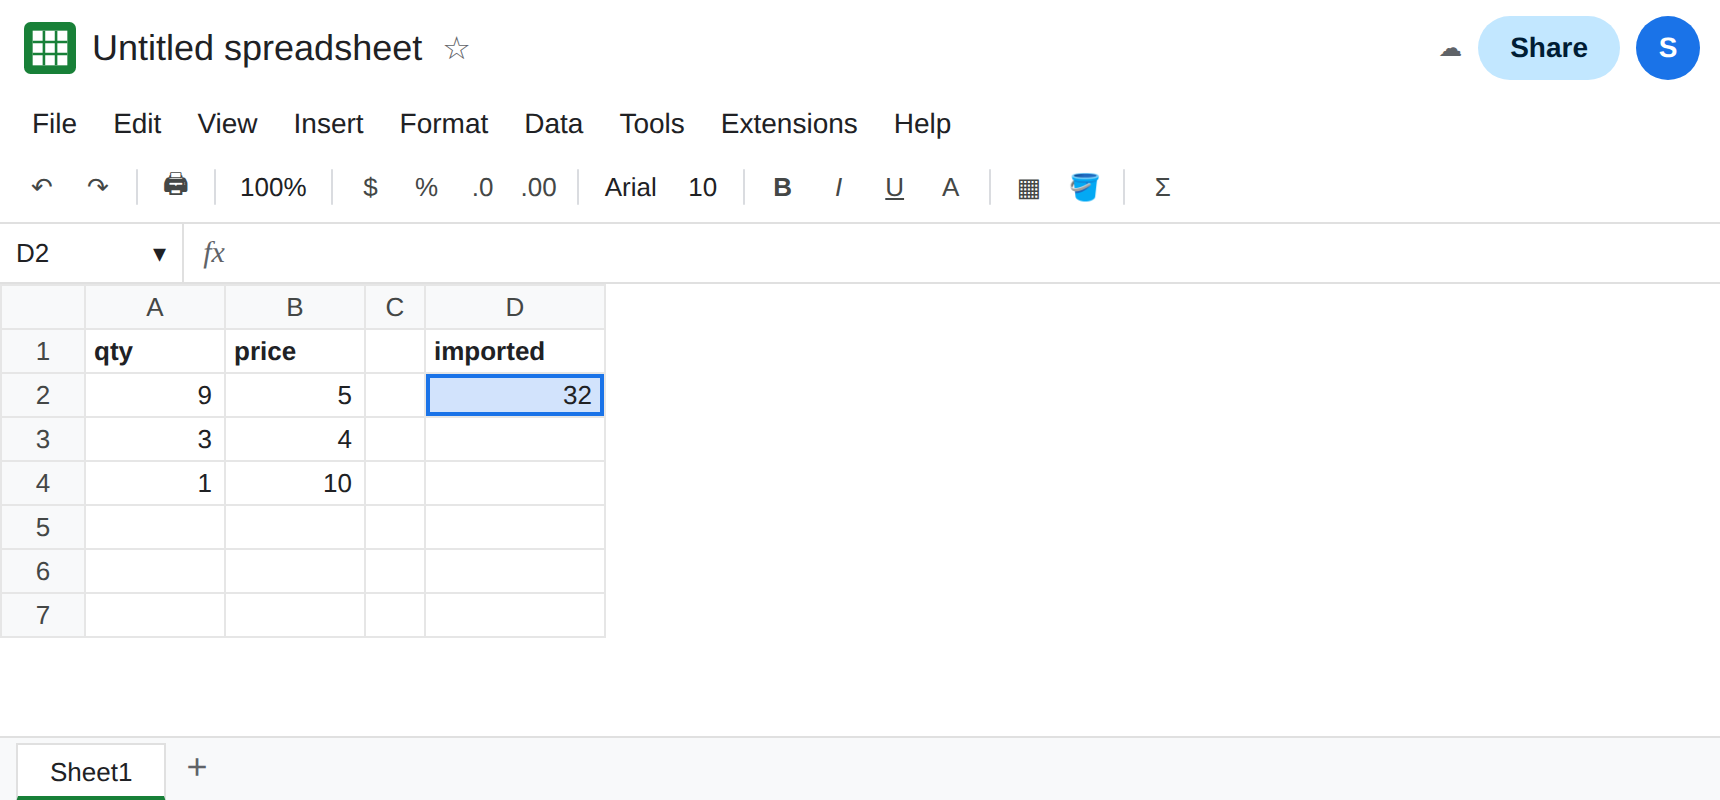Open the S account avatar
Viewport: 1720px width, 800px height.
pyautogui.click(x=1667, y=48)
